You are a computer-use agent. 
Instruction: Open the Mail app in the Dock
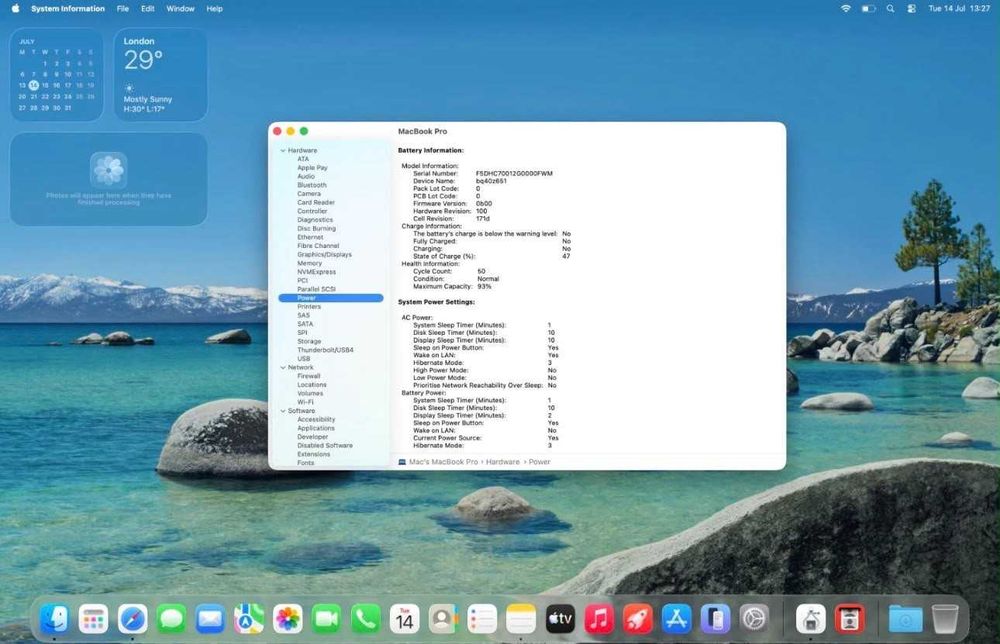pyautogui.click(x=210, y=618)
